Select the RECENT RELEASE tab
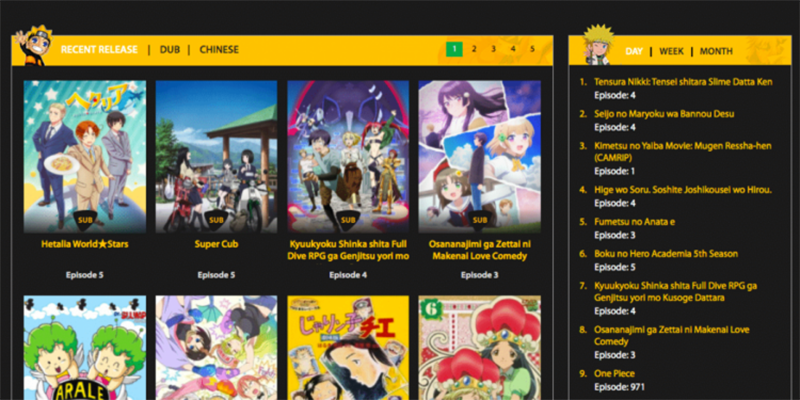 [99, 49]
